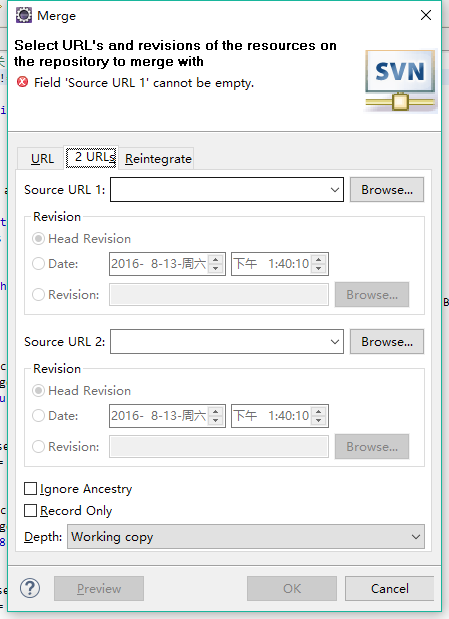The width and height of the screenshot is (449, 619).
Task: Click the red error icon beside message
Action: 23,82
